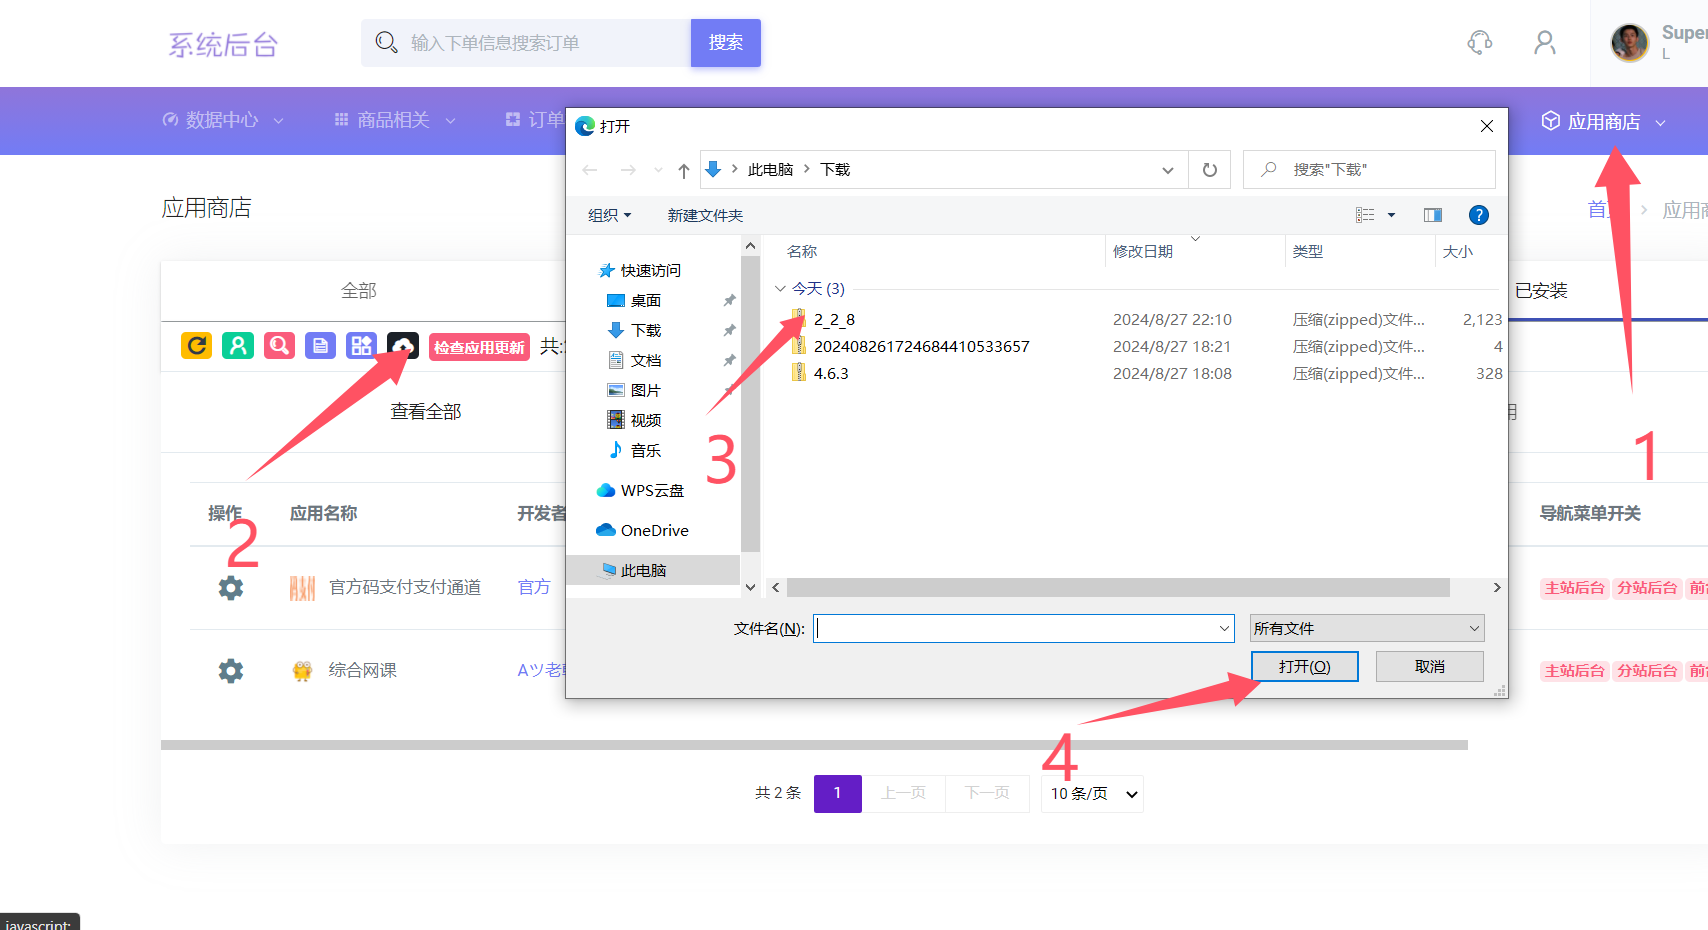Toggle the preview pane icon in dialog

(x=1432, y=215)
